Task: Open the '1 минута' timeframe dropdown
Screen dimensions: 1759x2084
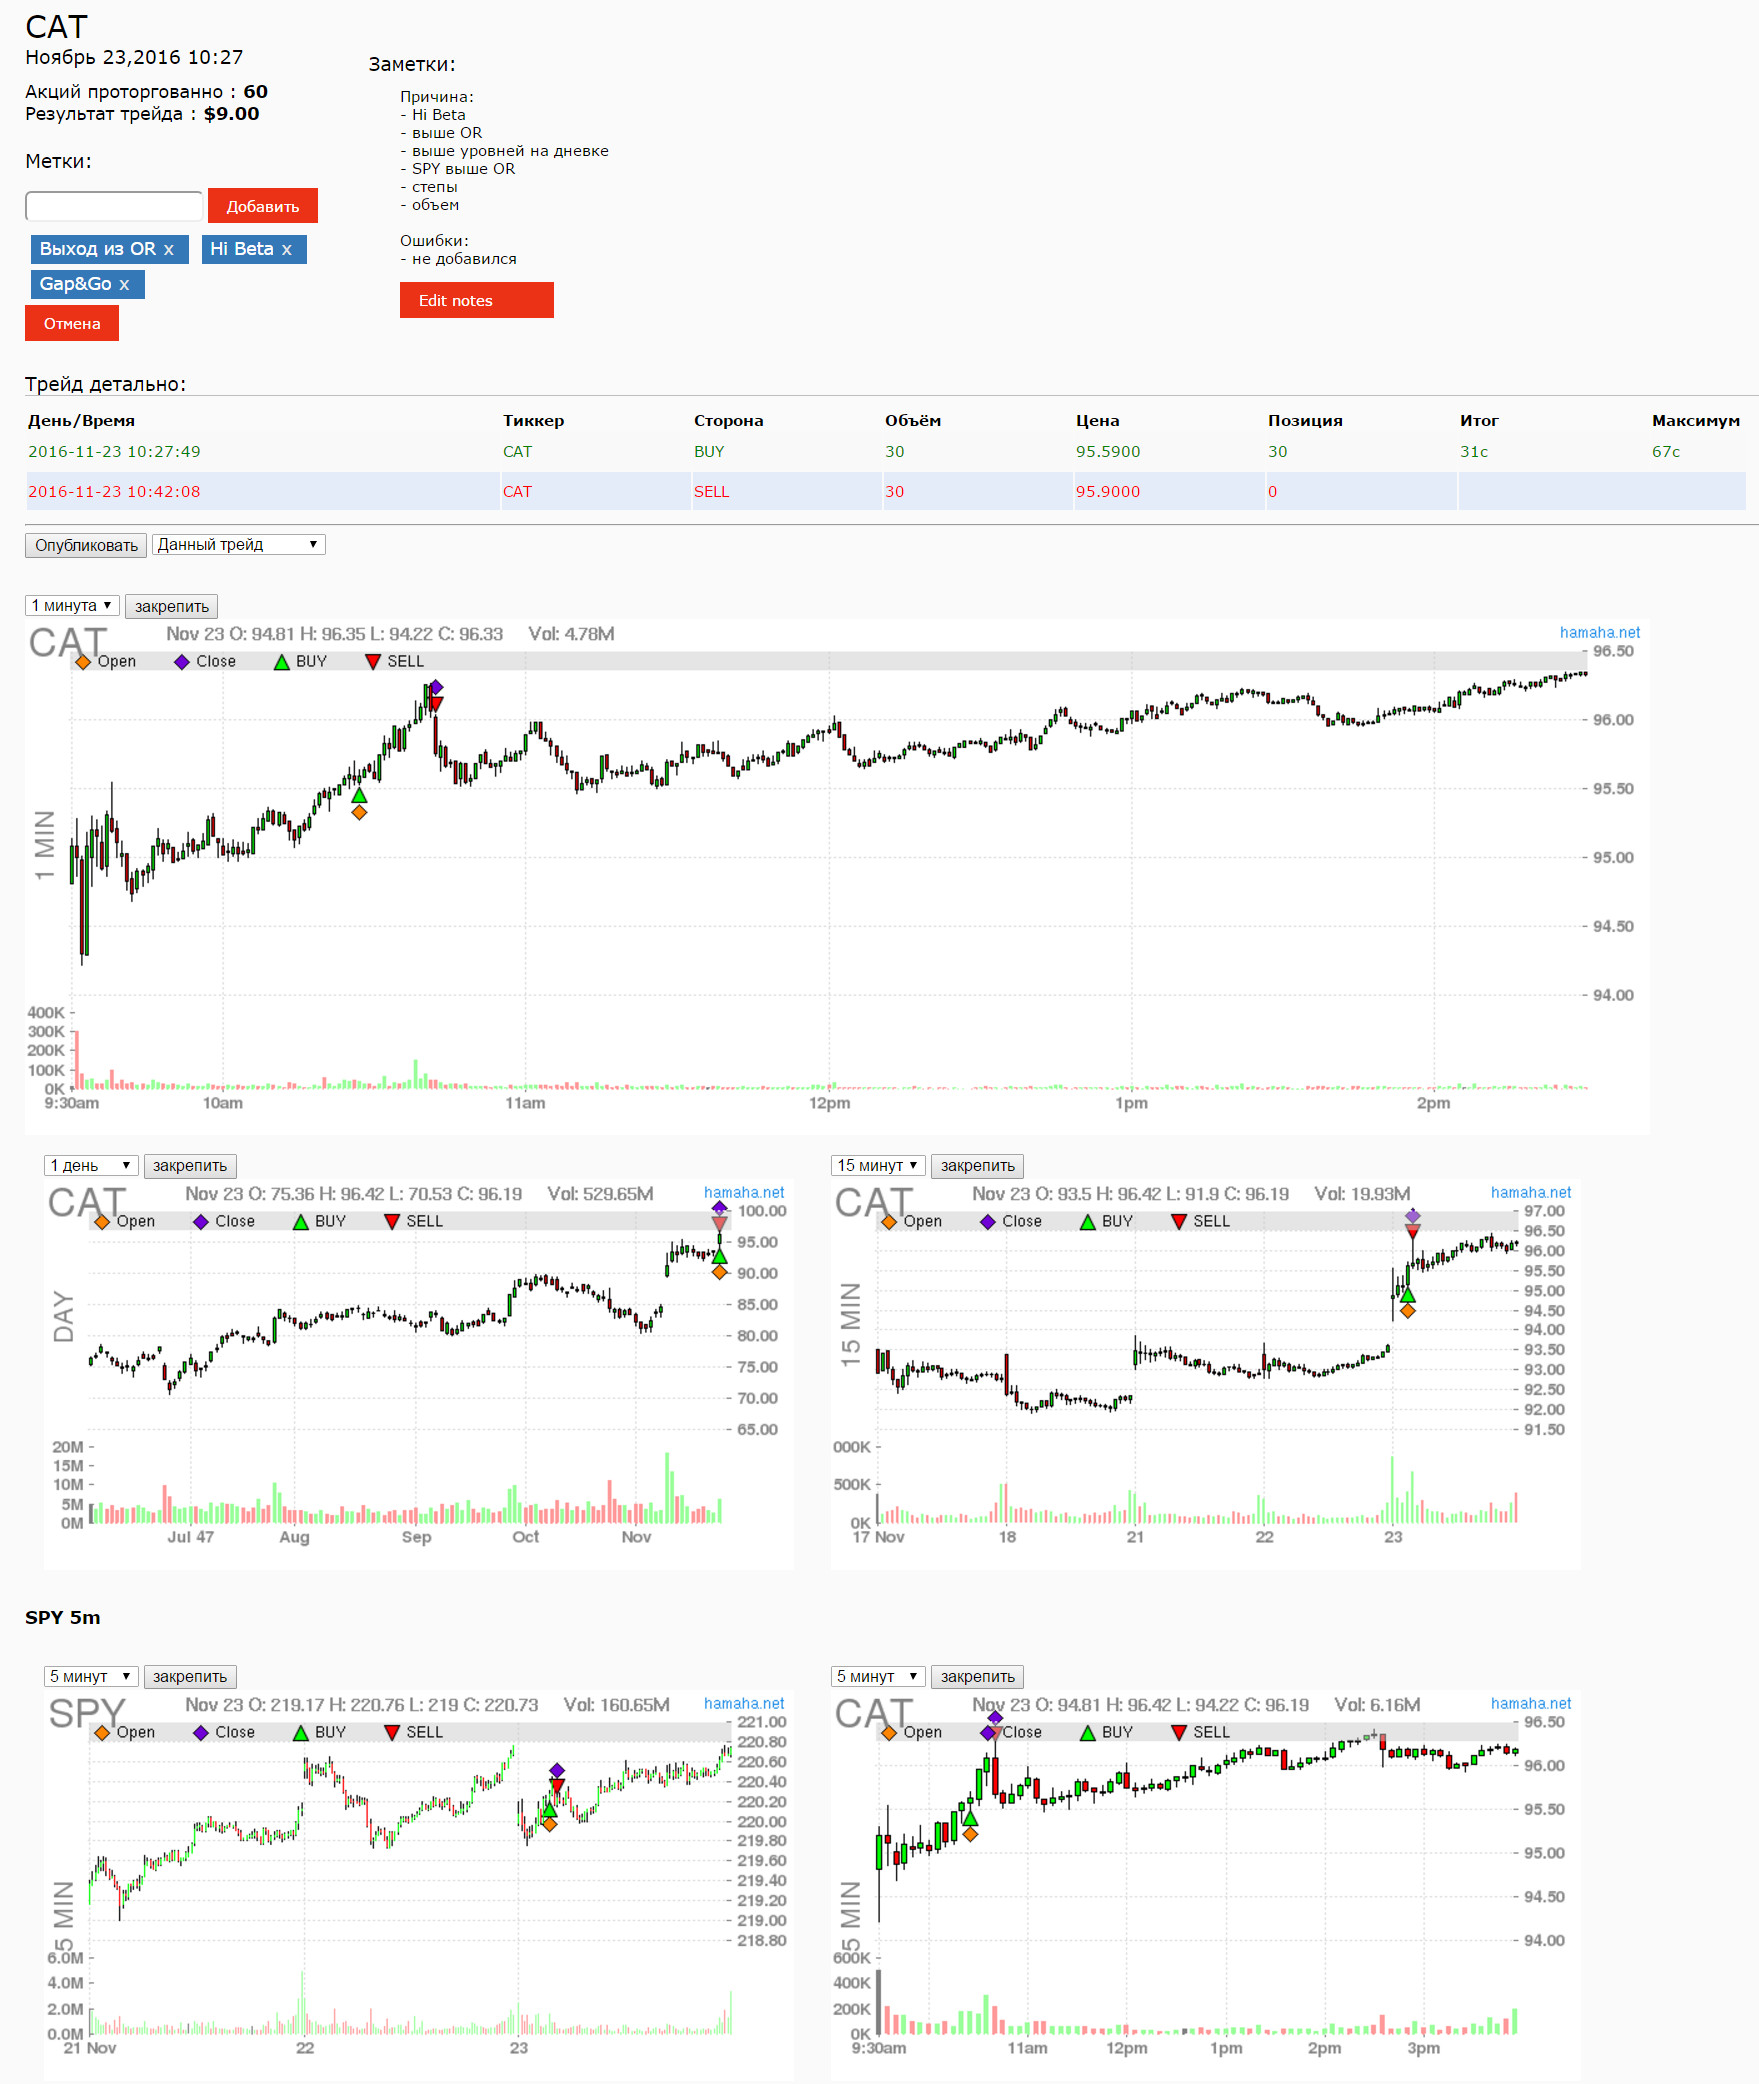Action: 72,605
